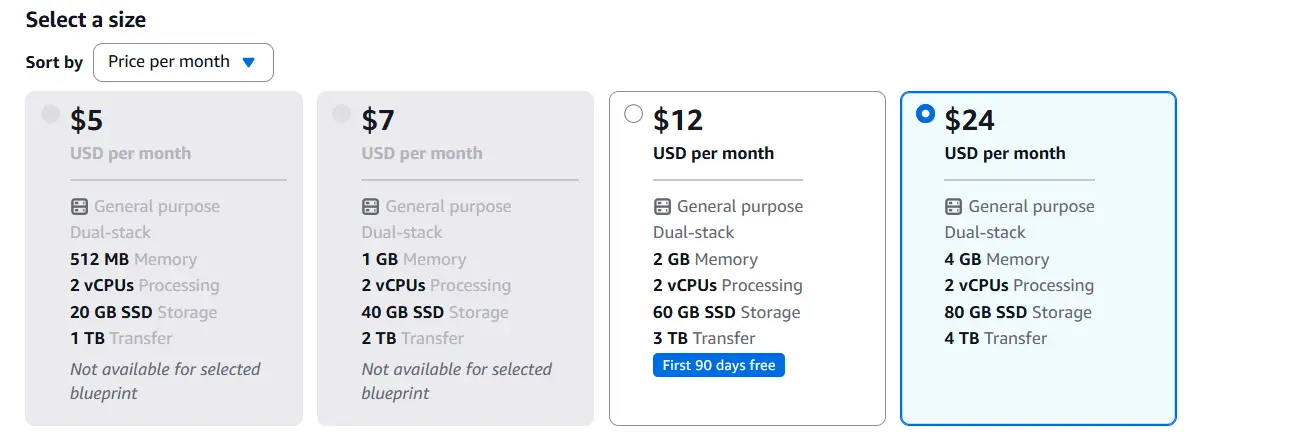Select the $24 per month plan radio button
The width and height of the screenshot is (1291, 434).
pyautogui.click(x=925, y=114)
